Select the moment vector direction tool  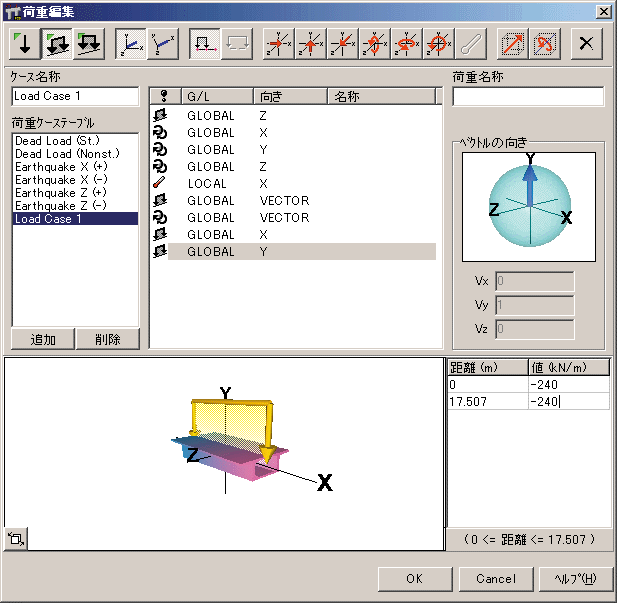(545, 44)
